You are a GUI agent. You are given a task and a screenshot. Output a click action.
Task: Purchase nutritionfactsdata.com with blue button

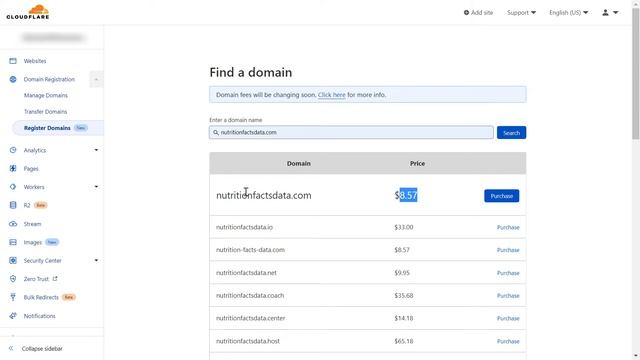[x=502, y=196]
